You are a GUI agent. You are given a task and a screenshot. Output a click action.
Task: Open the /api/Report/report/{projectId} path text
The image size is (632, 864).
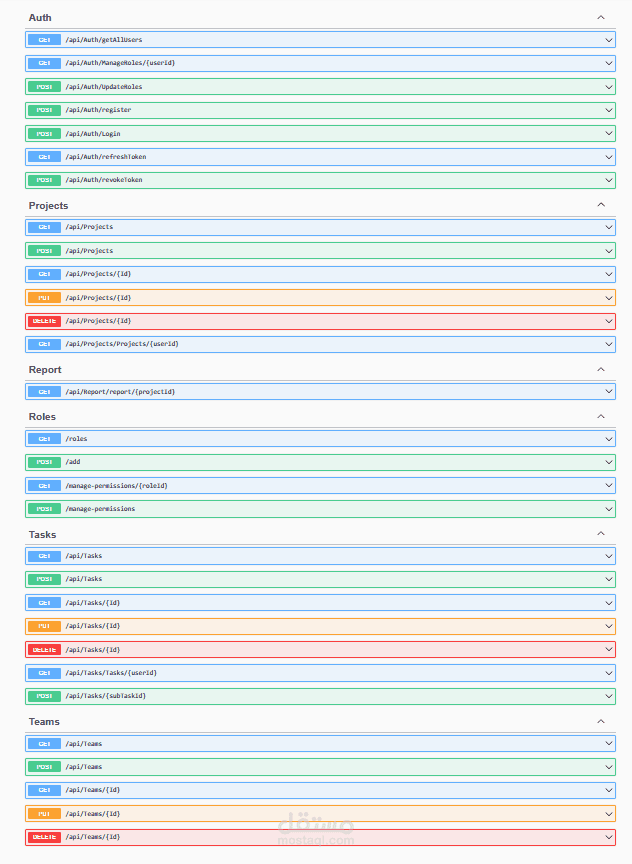click(120, 392)
